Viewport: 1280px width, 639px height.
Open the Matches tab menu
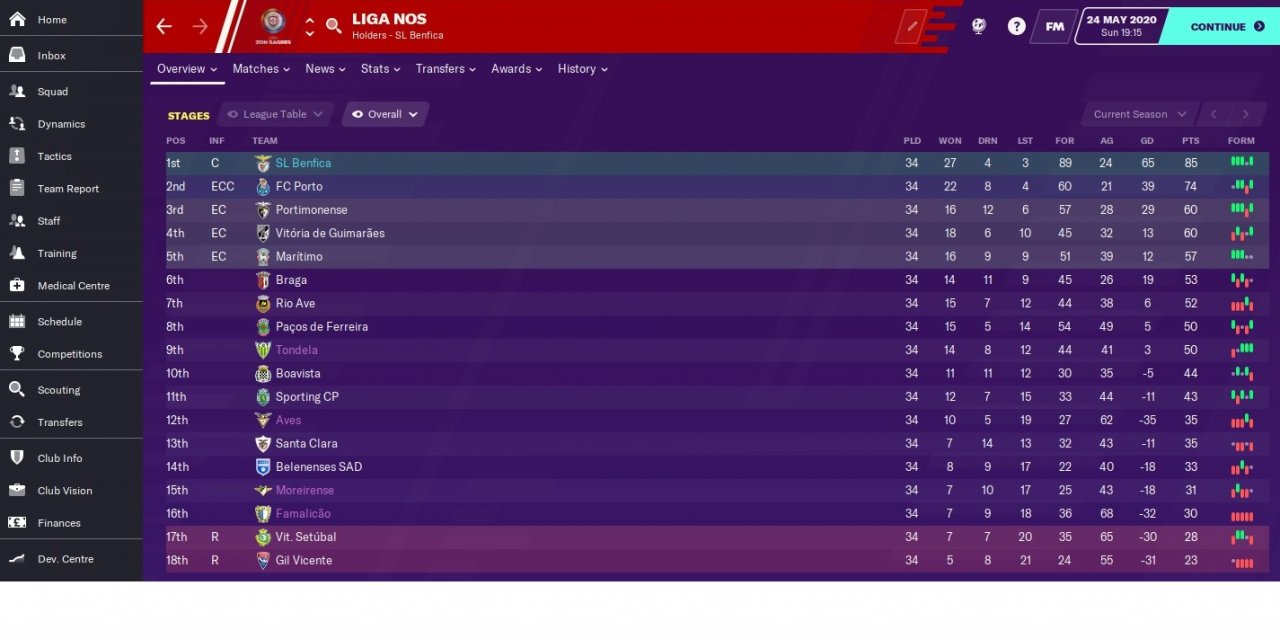[x=261, y=69]
